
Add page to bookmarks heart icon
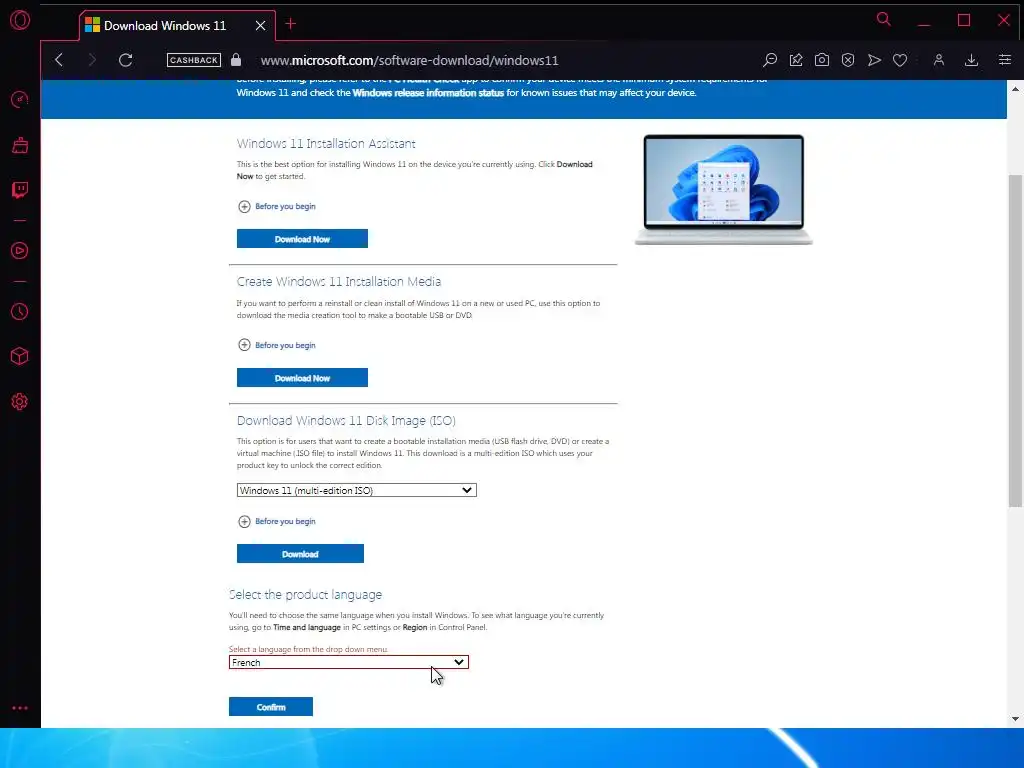pyautogui.click(x=900, y=60)
